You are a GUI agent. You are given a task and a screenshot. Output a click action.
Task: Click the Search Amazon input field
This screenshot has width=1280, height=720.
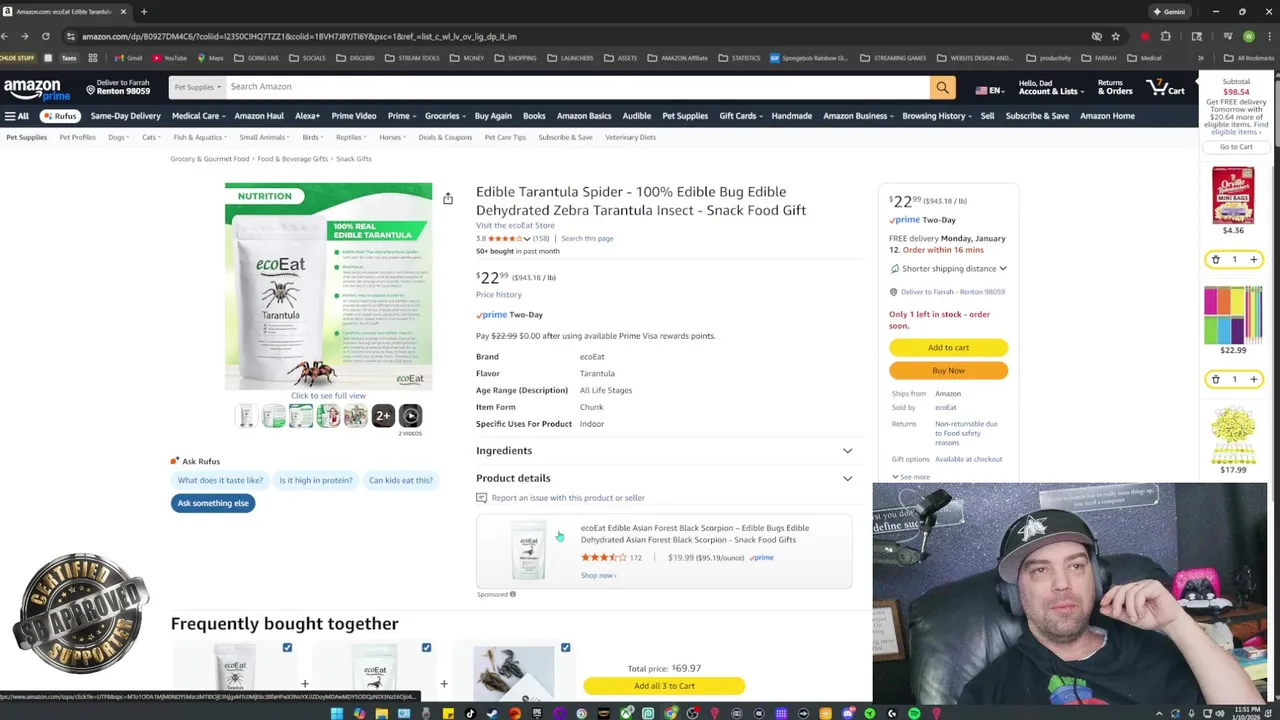pos(578,87)
